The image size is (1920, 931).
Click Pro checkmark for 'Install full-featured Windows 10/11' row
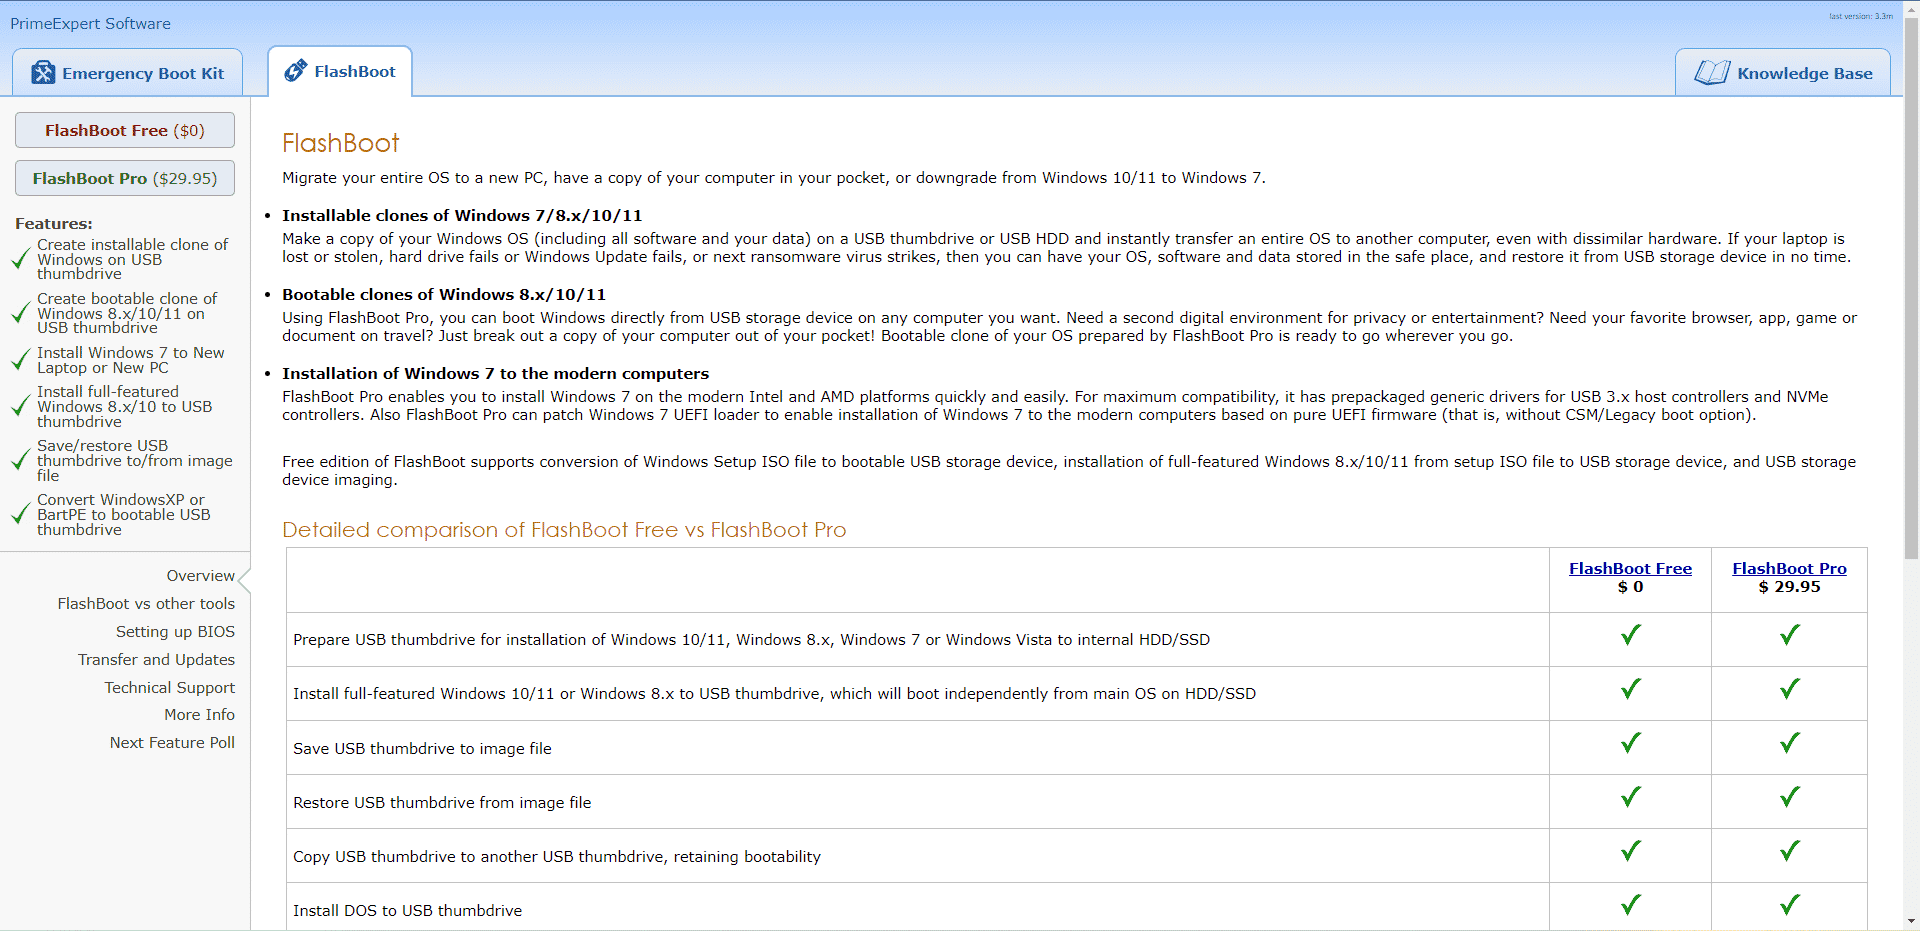tap(1790, 689)
